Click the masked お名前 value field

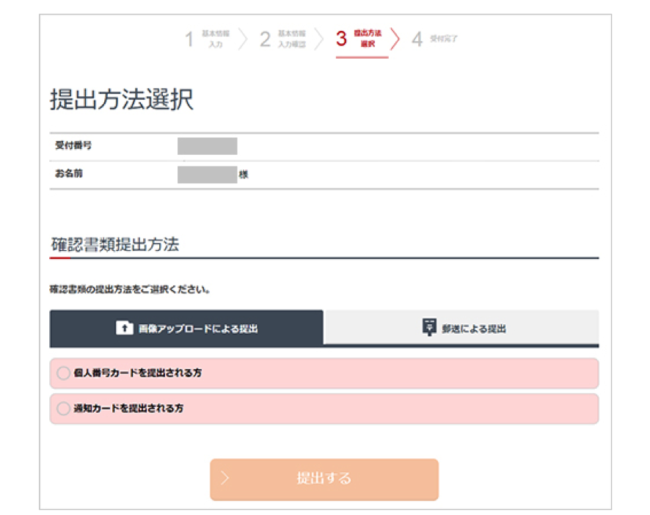point(206,174)
